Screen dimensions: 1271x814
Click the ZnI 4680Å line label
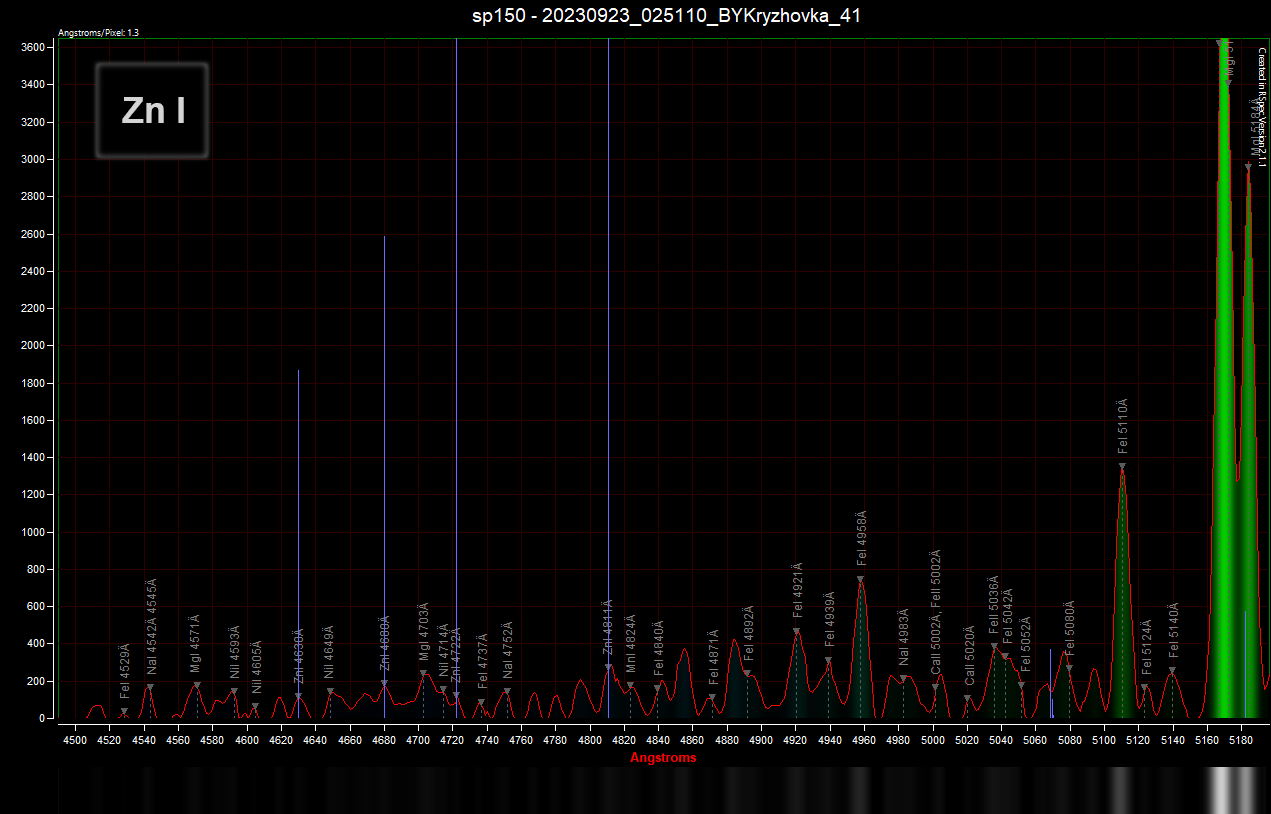point(385,643)
